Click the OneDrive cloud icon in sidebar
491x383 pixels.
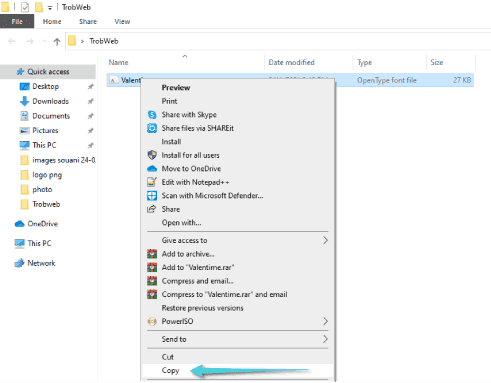click(x=20, y=224)
